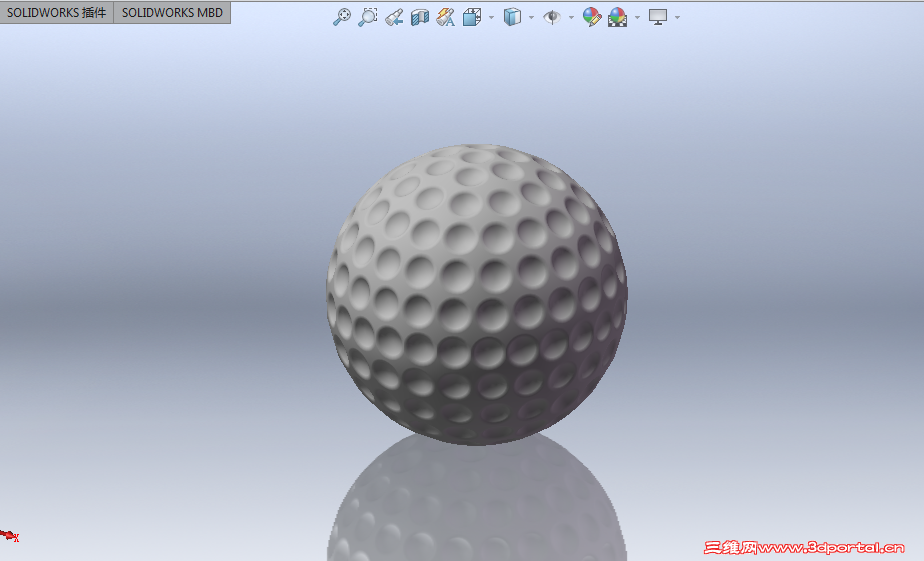Expand the Display Style dropdown arrow
This screenshot has height=561, width=924.
[532, 18]
